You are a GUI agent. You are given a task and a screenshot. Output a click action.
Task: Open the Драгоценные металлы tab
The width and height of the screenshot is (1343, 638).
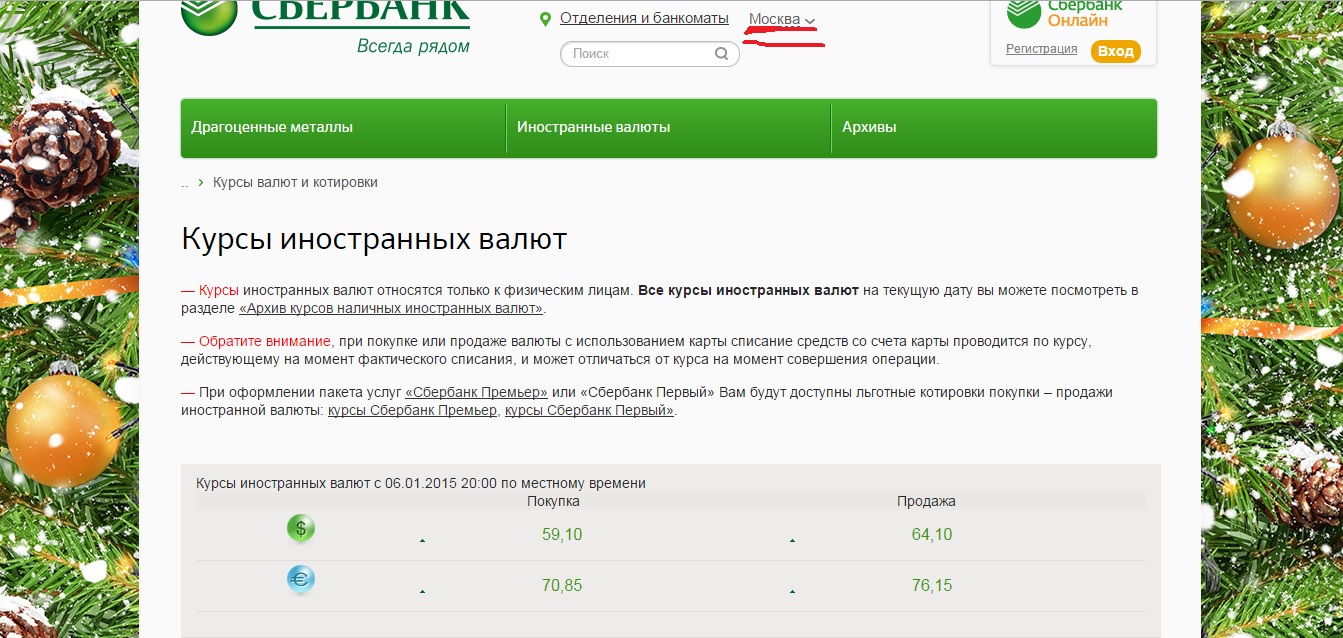pos(343,128)
